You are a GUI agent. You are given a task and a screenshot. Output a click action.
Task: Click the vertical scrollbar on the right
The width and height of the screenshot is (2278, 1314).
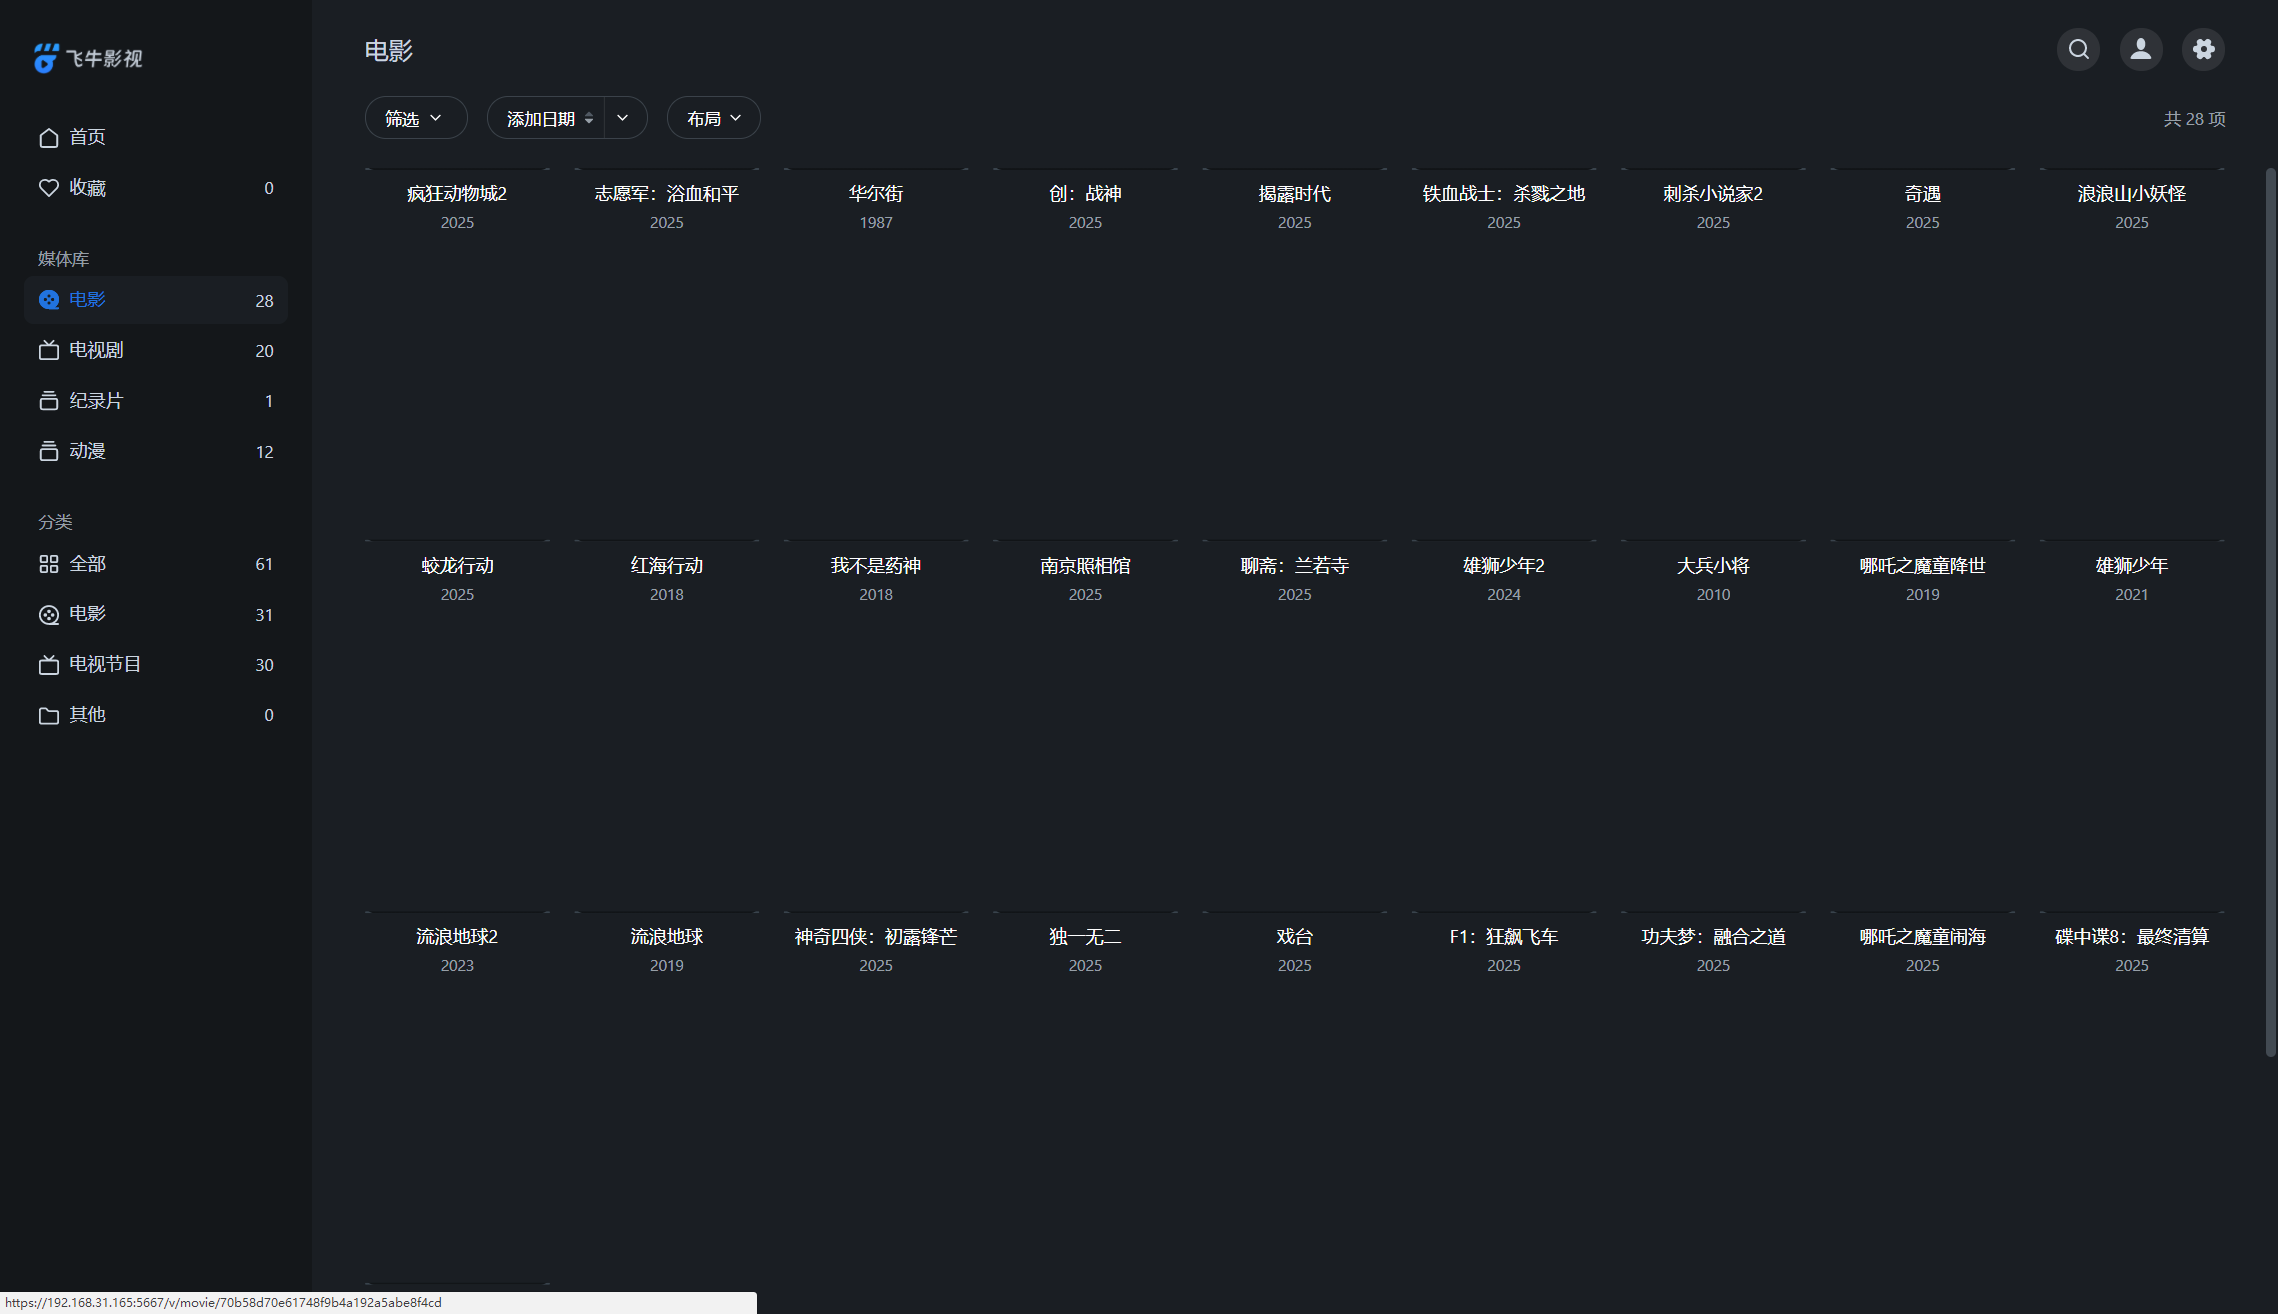point(2270,610)
